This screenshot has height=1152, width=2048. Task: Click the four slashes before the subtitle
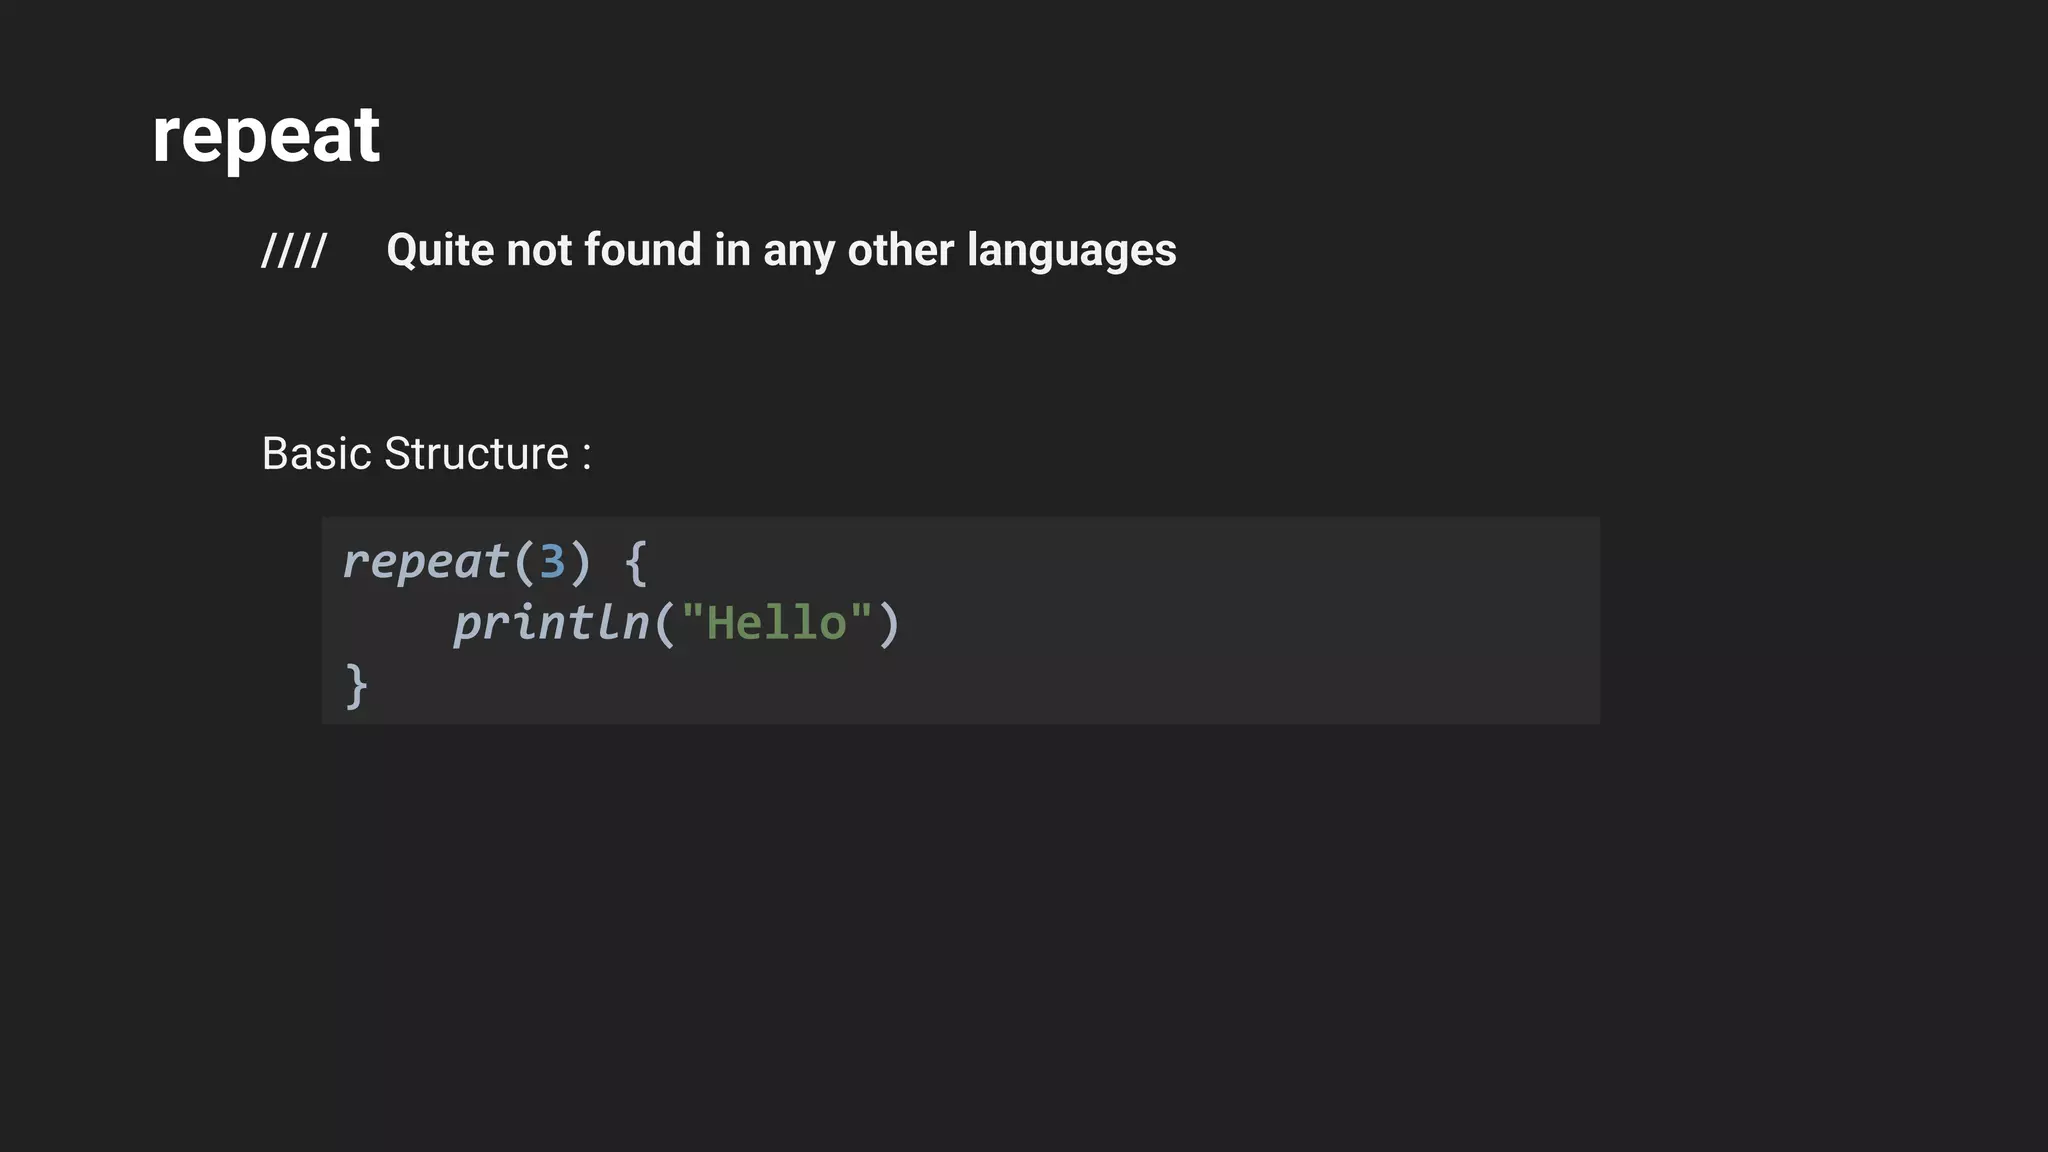tap(293, 250)
